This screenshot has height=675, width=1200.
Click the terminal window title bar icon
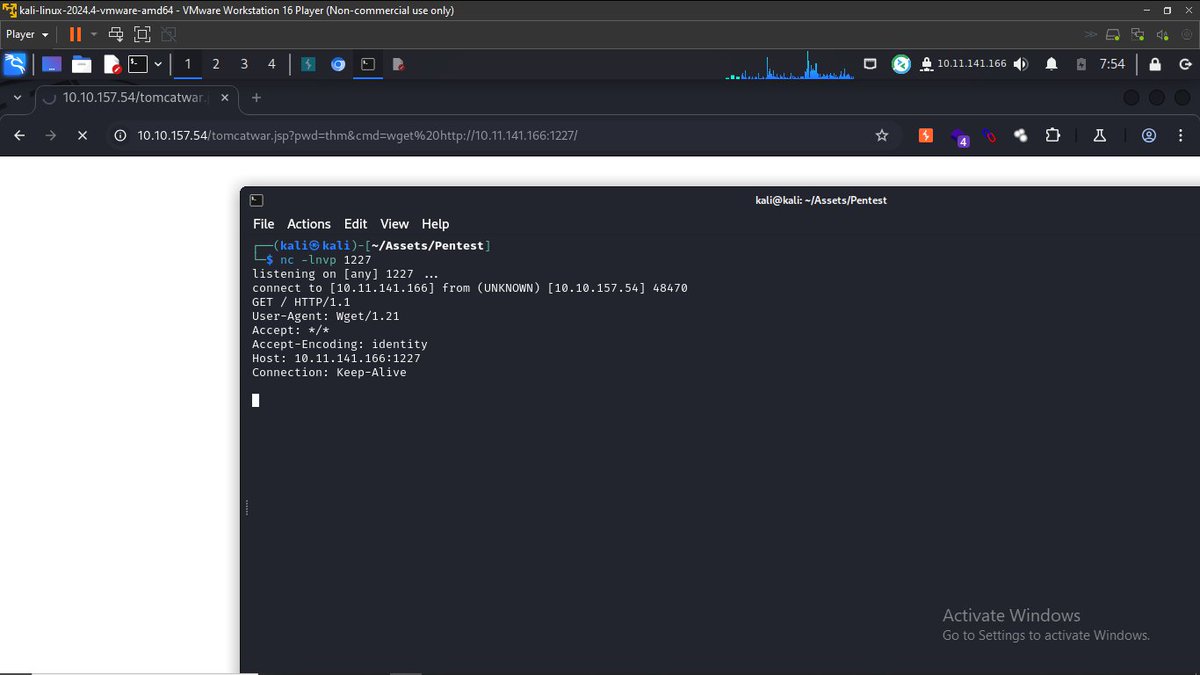tap(257, 200)
